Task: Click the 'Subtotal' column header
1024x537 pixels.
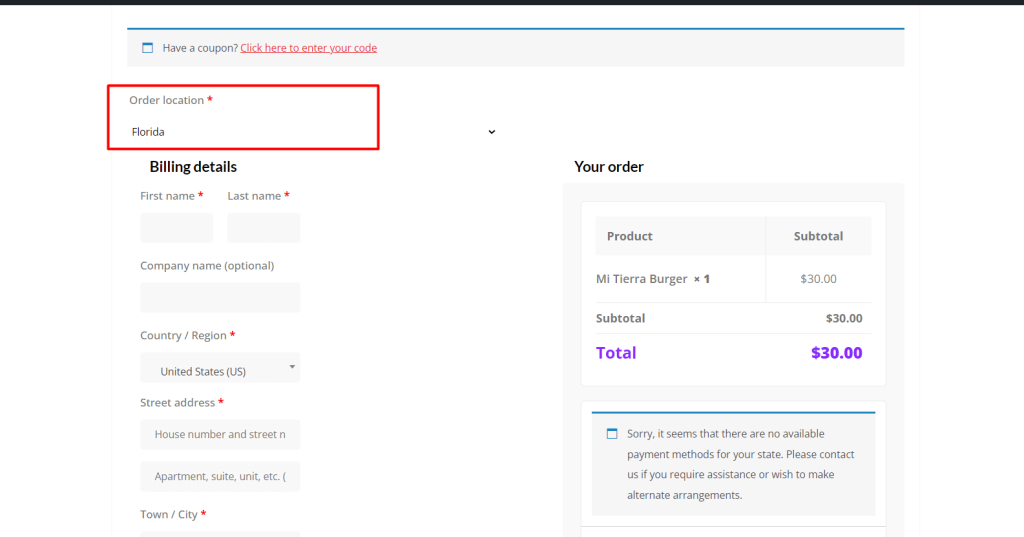Action: tap(818, 236)
